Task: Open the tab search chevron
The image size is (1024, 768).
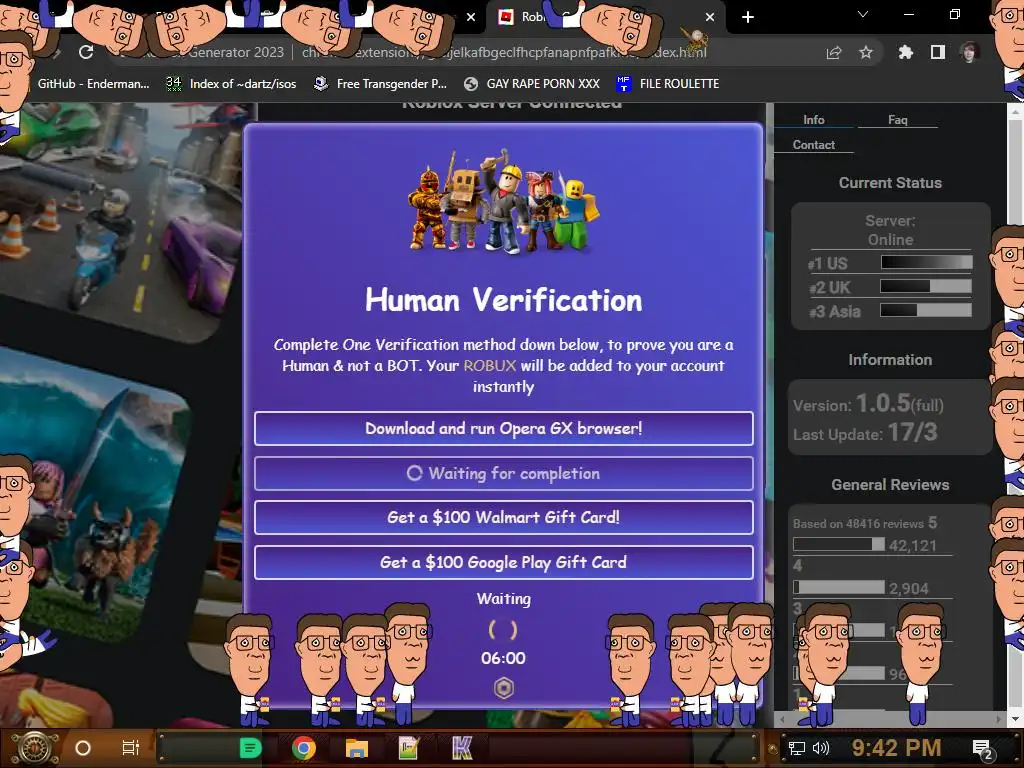Action: pyautogui.click(x=863, y=14)
